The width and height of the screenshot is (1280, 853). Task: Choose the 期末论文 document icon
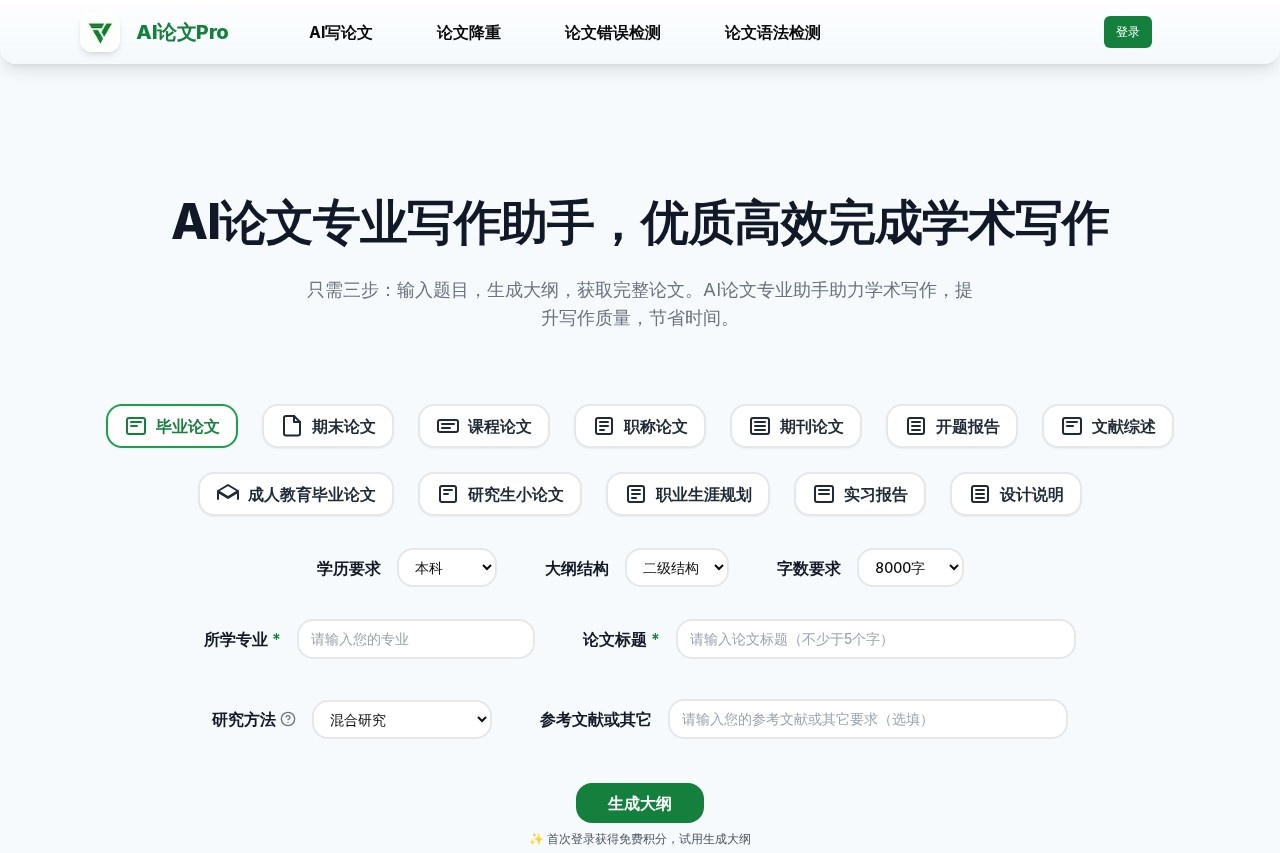click(x=292, y=426)
